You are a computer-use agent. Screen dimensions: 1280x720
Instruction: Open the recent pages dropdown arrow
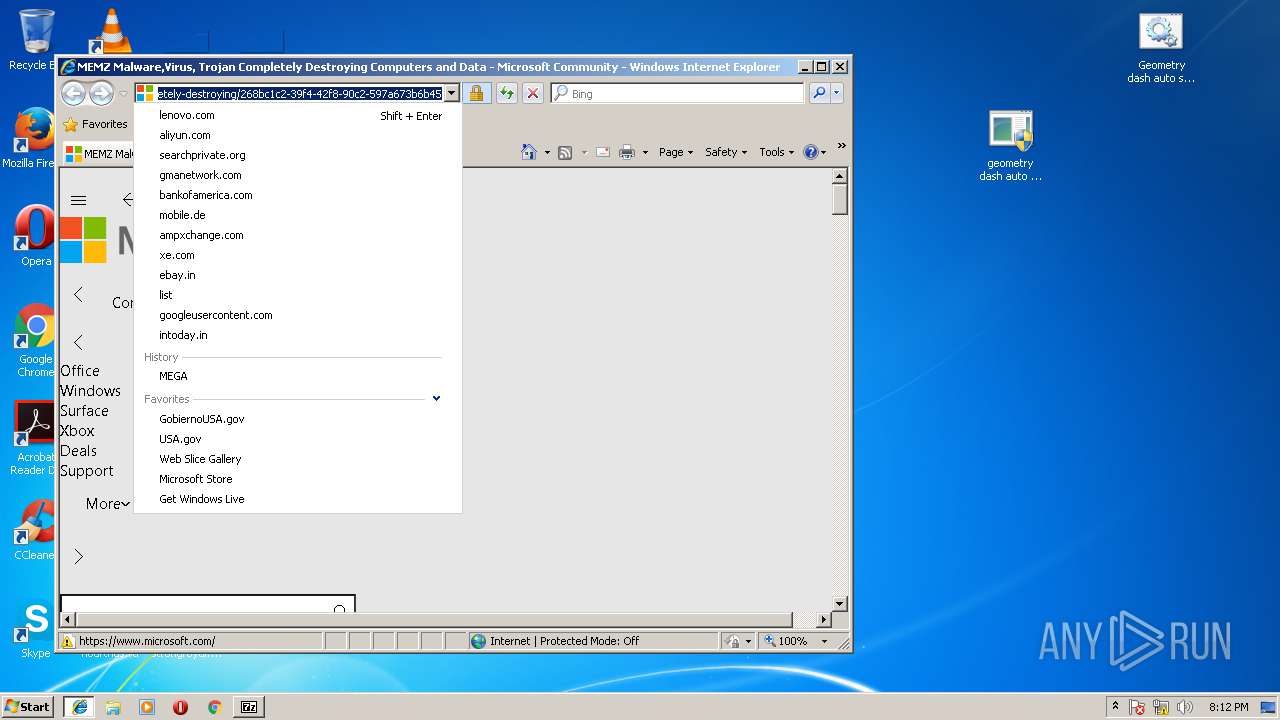click(x=123, y=94)
